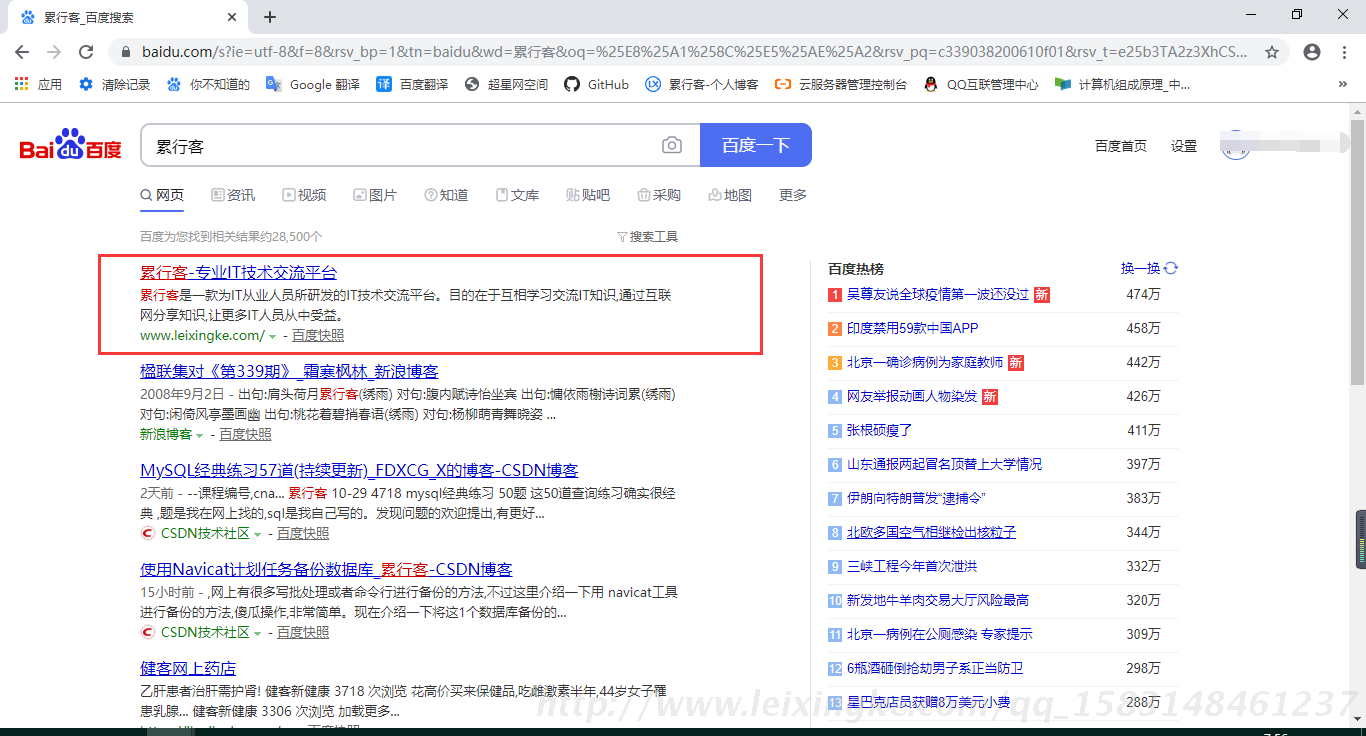1366x736 pixels.
Task: Click the browser Forward arrow
Action: 54,51
